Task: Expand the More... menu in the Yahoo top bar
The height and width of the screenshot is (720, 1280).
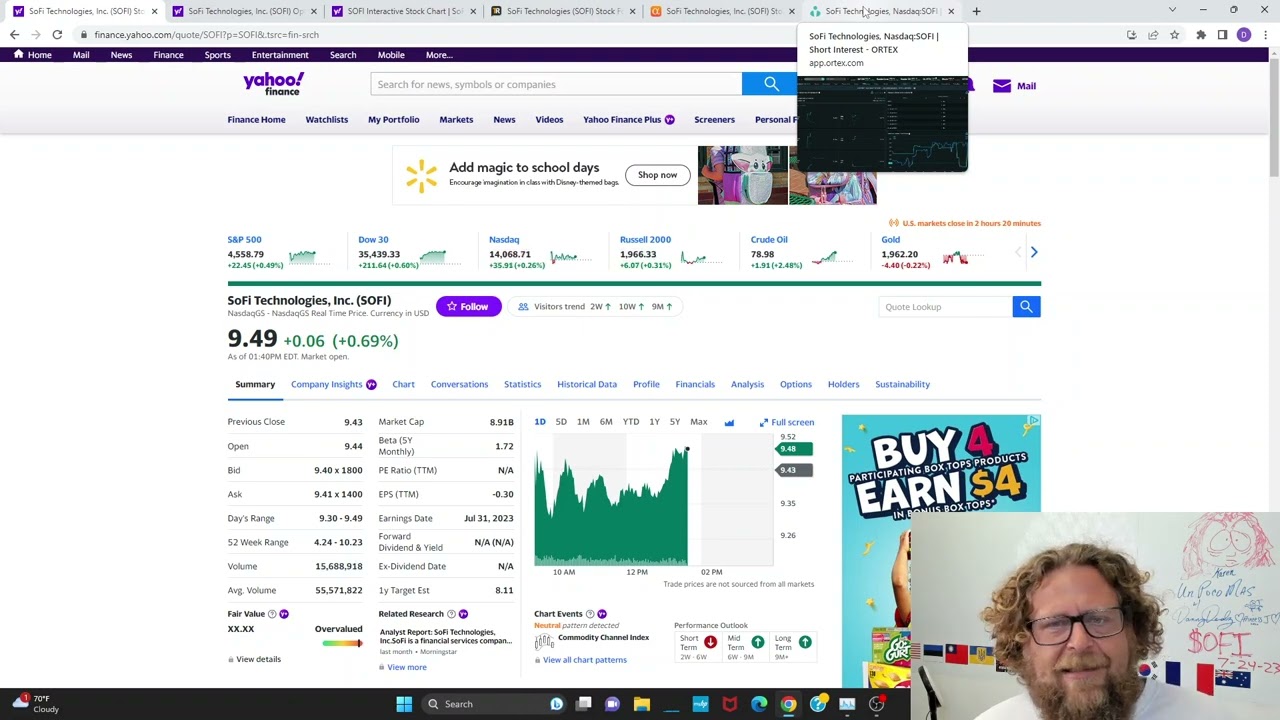Action: [x=438, y=55]
